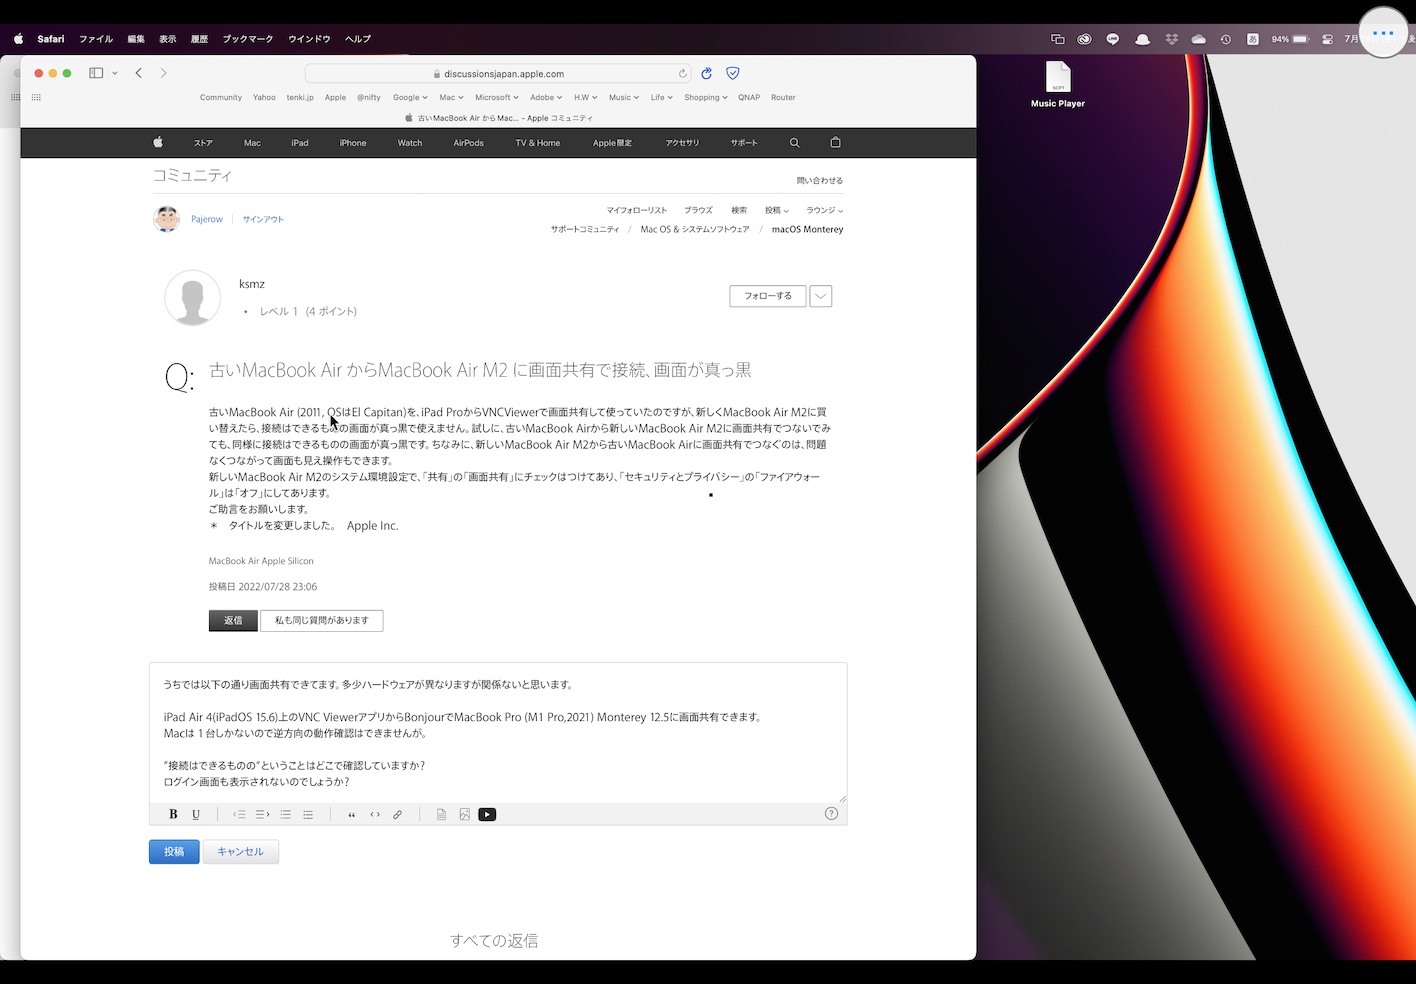Viewport: 1416px width, 984px height.
Task: Open editor help question mark
Action: point(831,813)
